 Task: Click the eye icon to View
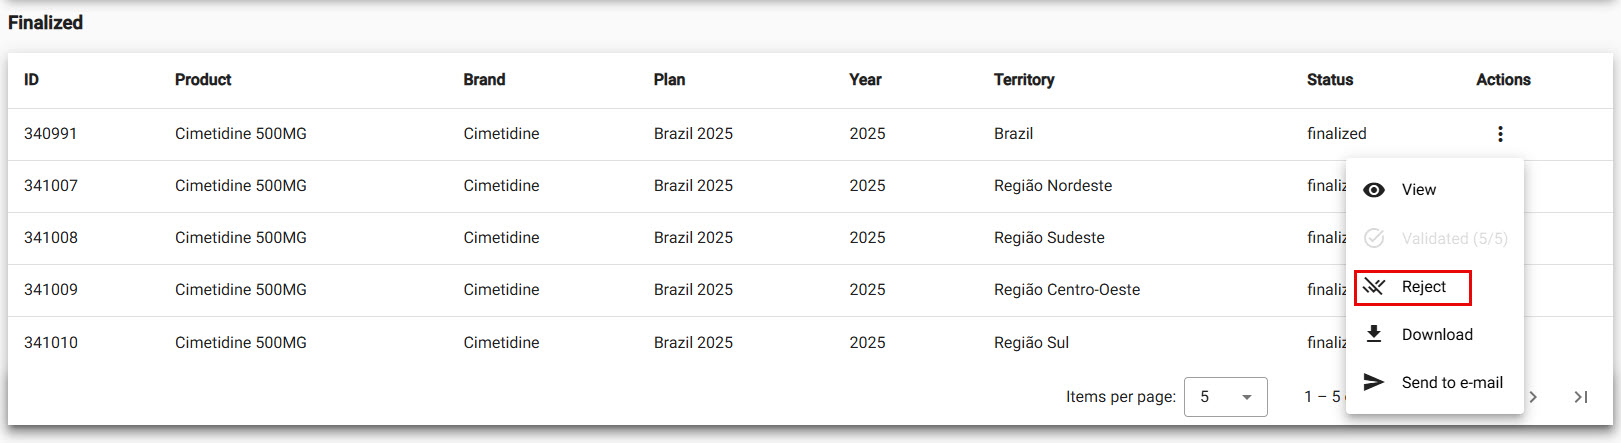1374,190
